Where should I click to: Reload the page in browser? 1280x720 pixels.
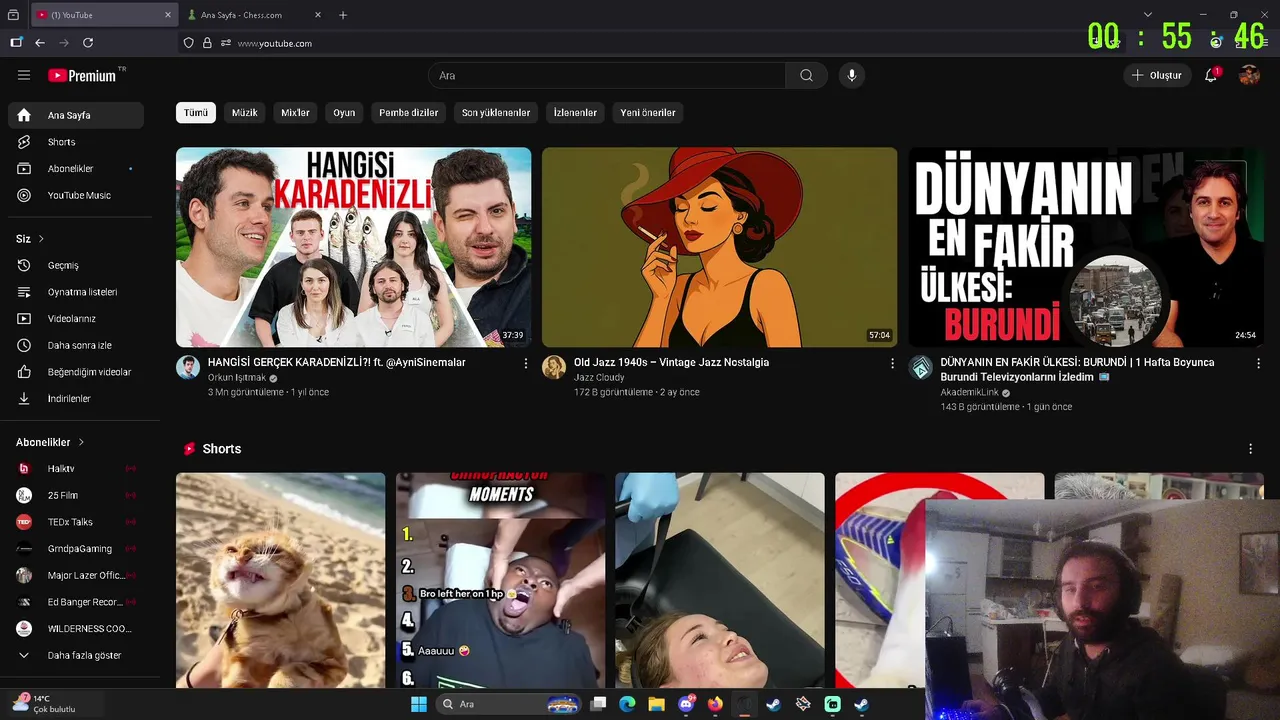tap(88, 43)
